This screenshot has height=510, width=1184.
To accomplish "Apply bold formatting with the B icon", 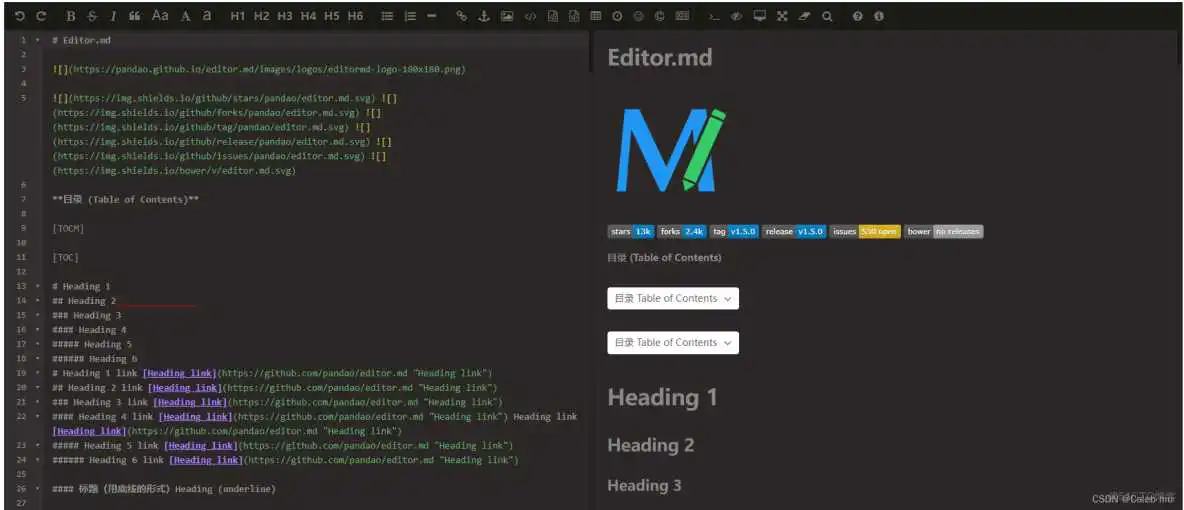I will coord(70,16).
